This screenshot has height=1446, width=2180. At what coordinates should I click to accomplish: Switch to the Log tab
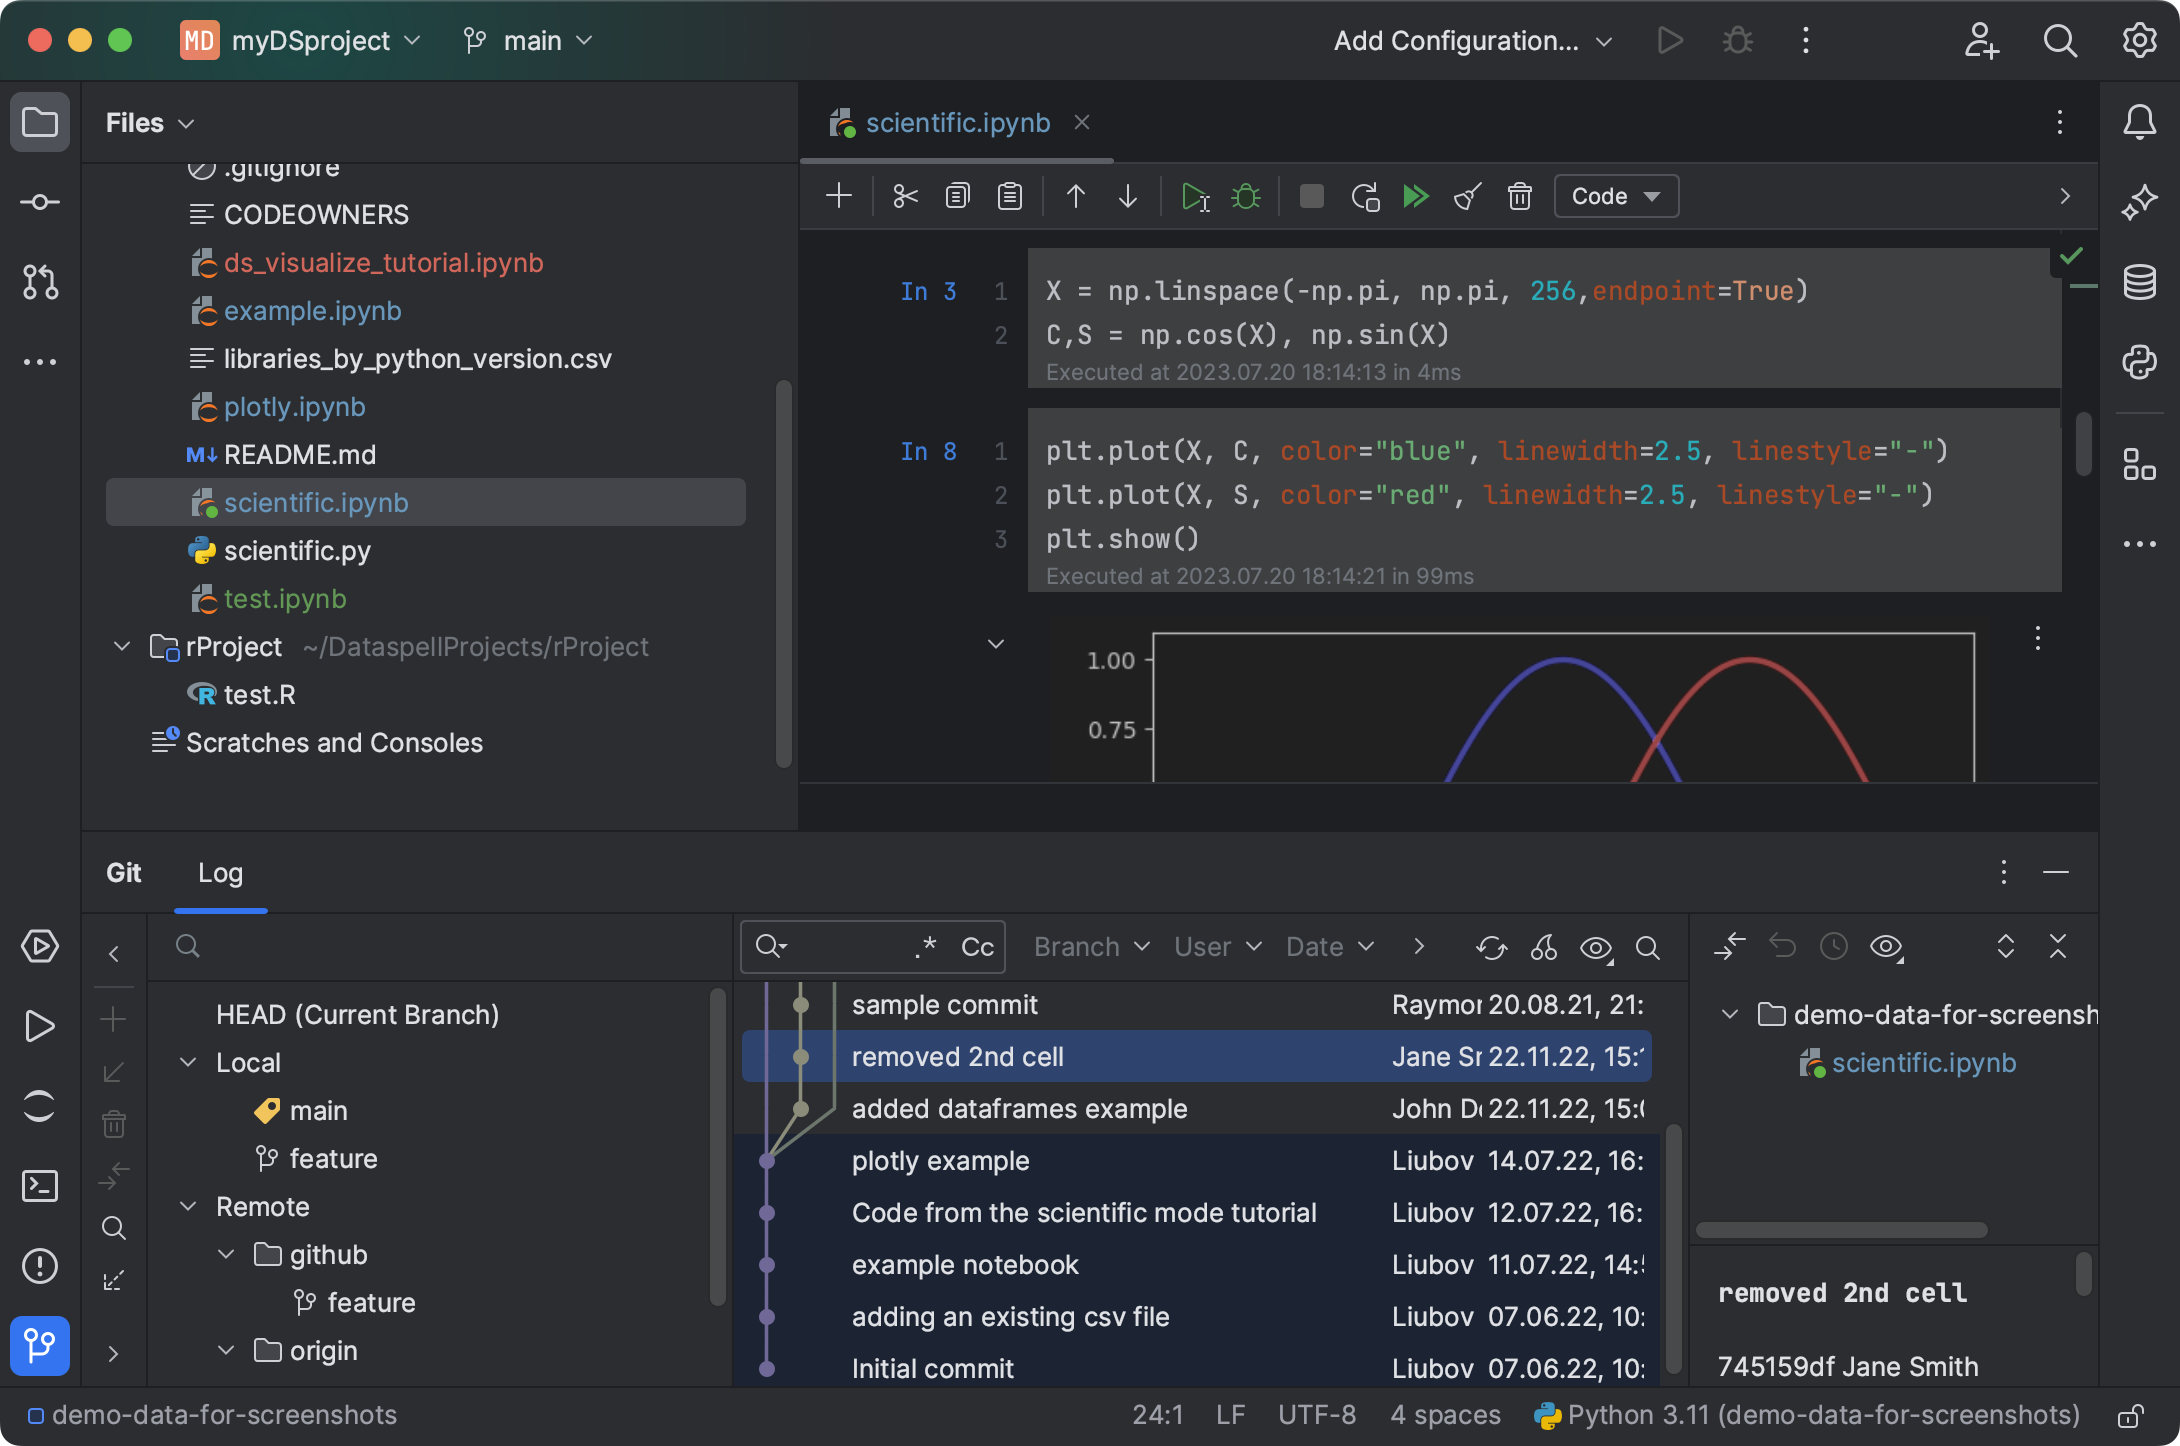(220, 872)
